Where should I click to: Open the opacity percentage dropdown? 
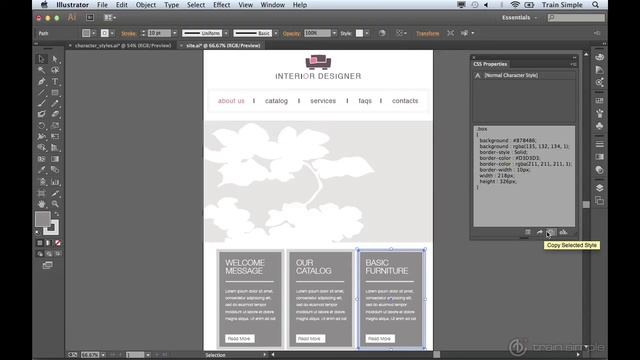pyautogui.click(x=334, y=33)
